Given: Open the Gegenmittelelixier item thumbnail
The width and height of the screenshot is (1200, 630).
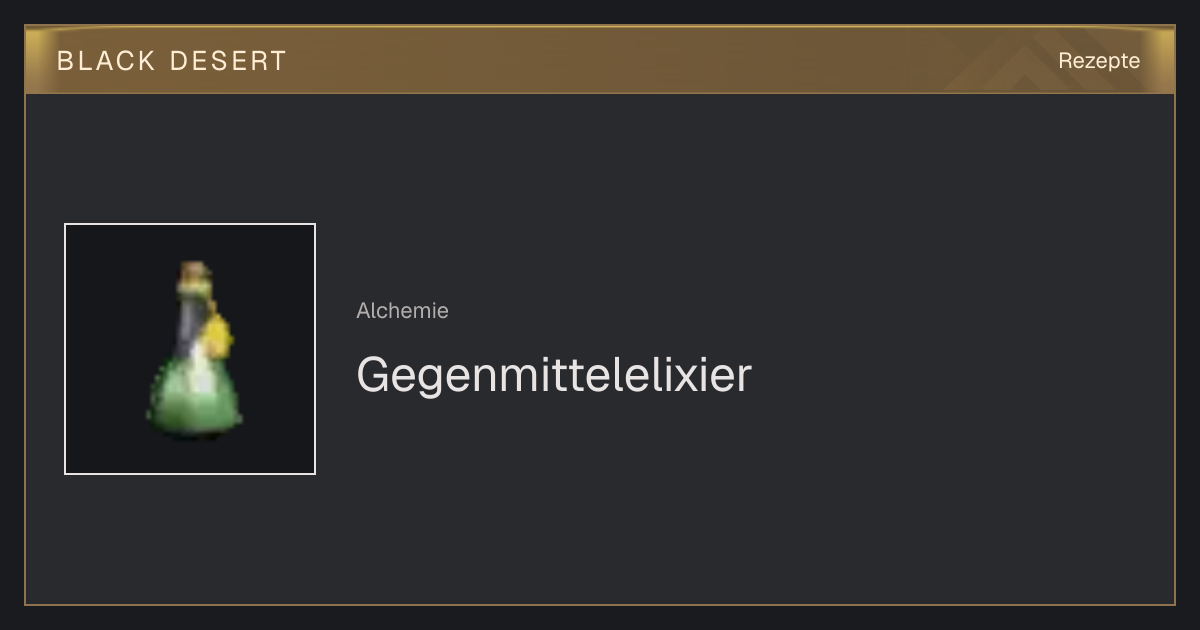Looking at the screenshot, I should coord(190,349).
